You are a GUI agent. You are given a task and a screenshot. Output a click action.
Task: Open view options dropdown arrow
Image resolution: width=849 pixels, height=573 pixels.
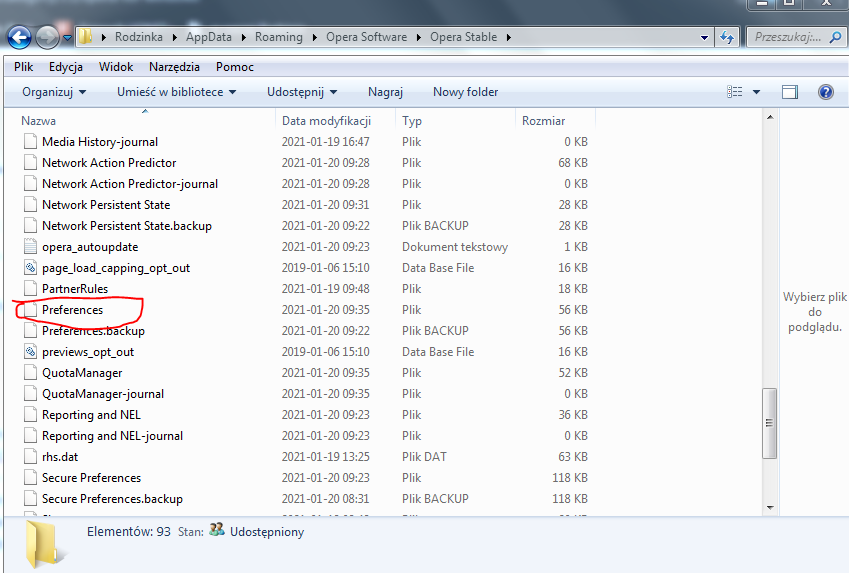point(756,92)
